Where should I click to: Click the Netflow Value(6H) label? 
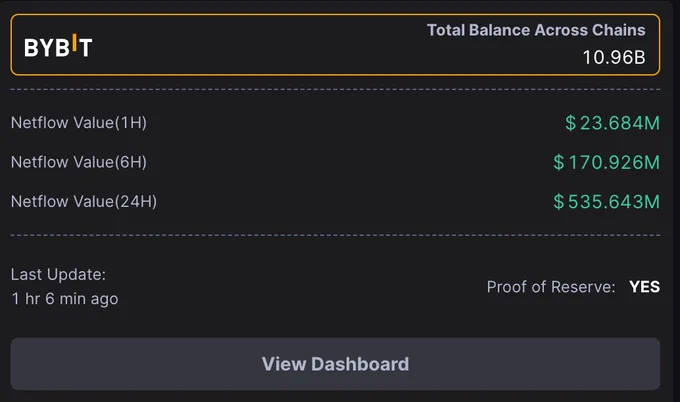79,162
